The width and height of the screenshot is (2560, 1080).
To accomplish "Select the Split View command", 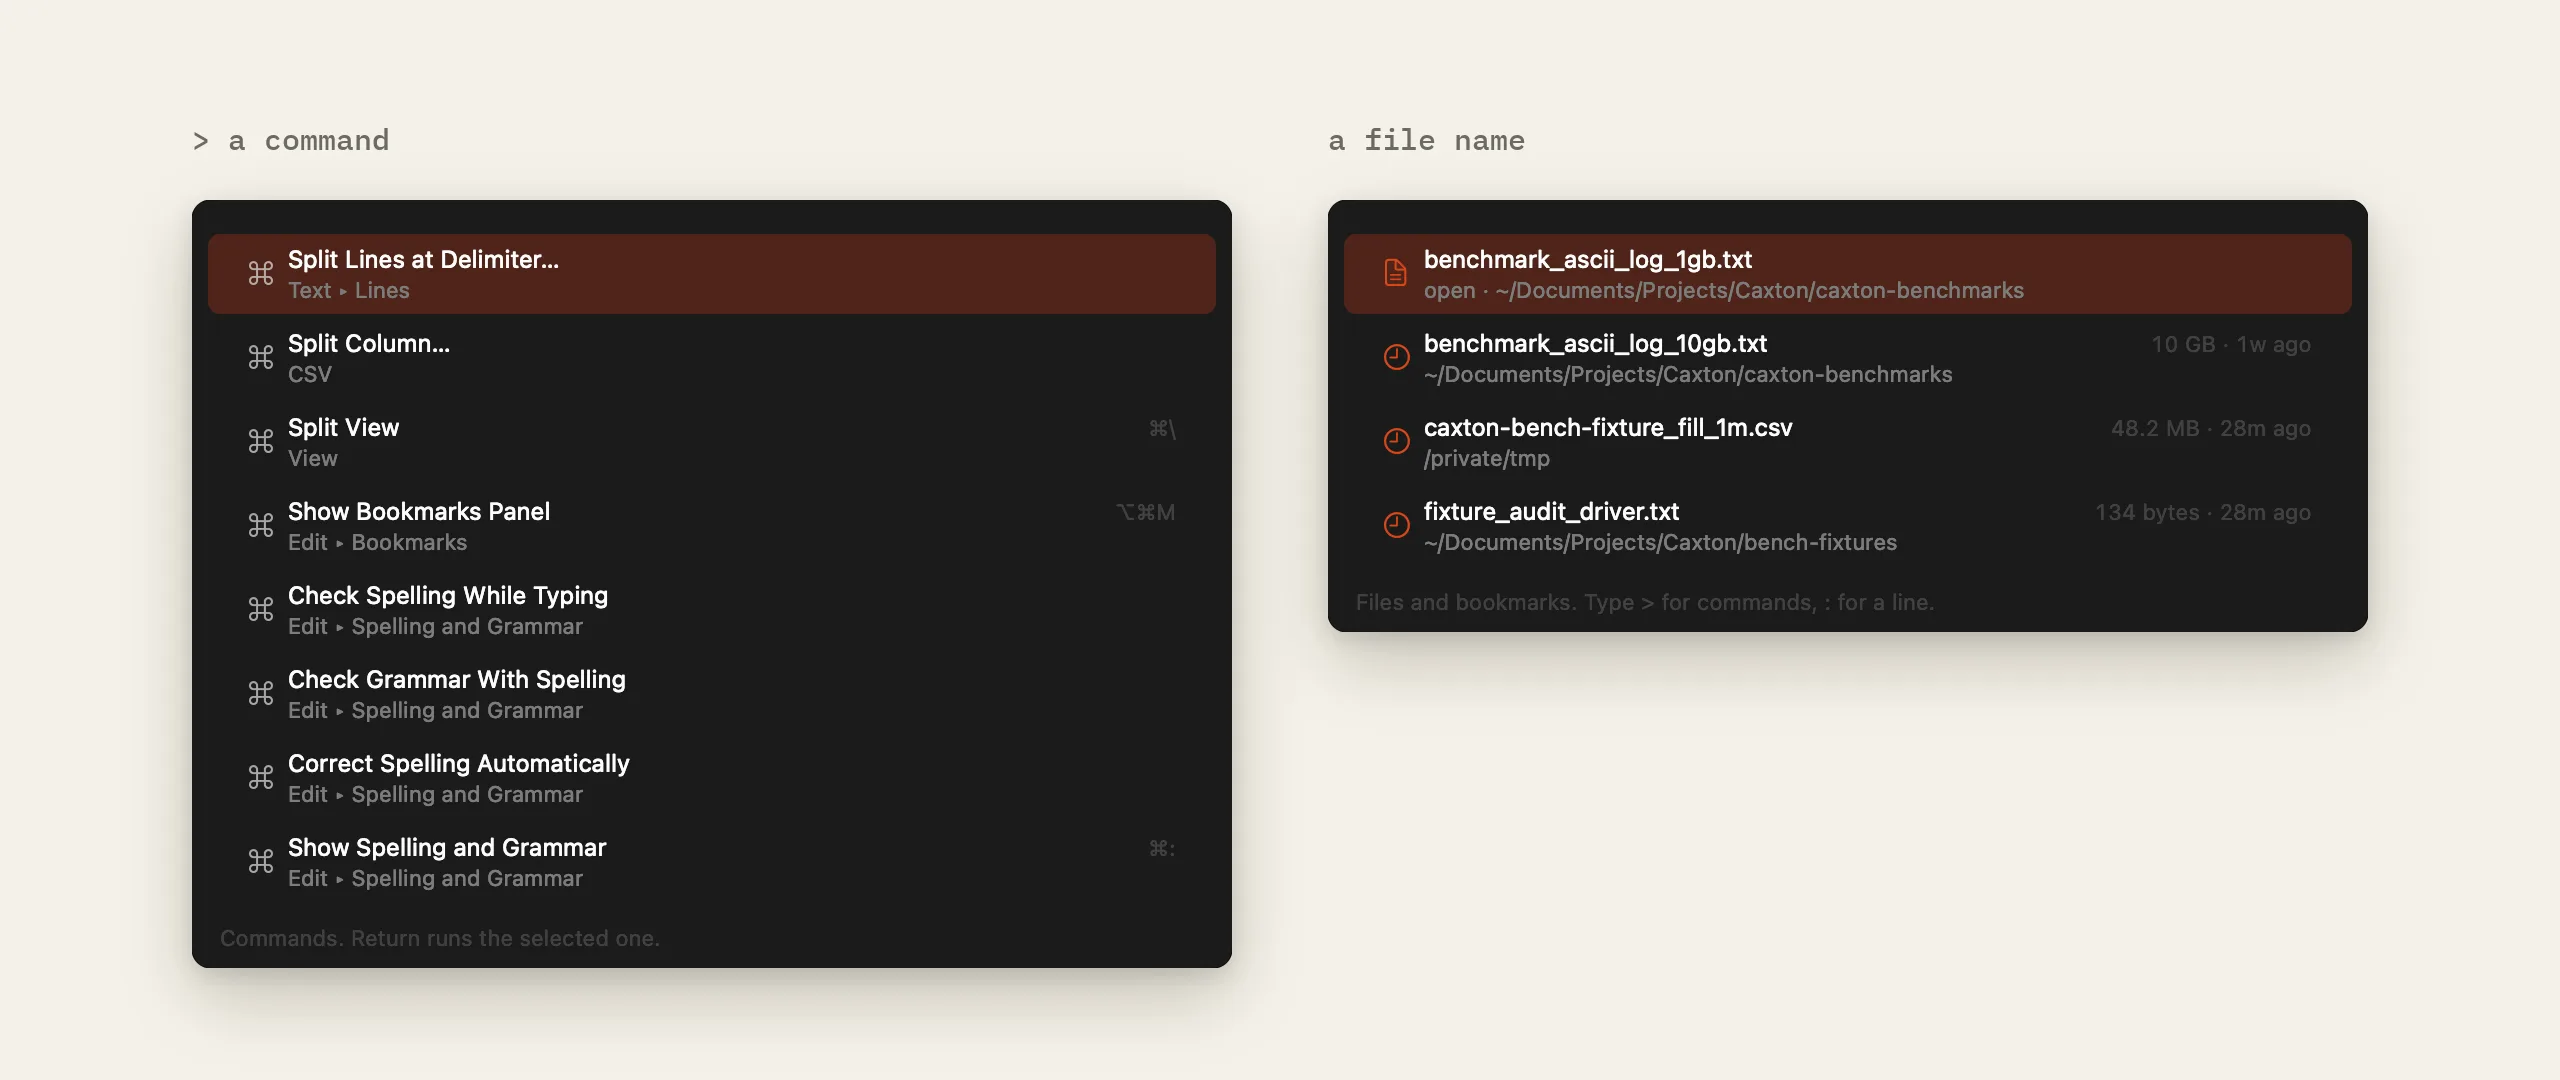I will point(712,442).
